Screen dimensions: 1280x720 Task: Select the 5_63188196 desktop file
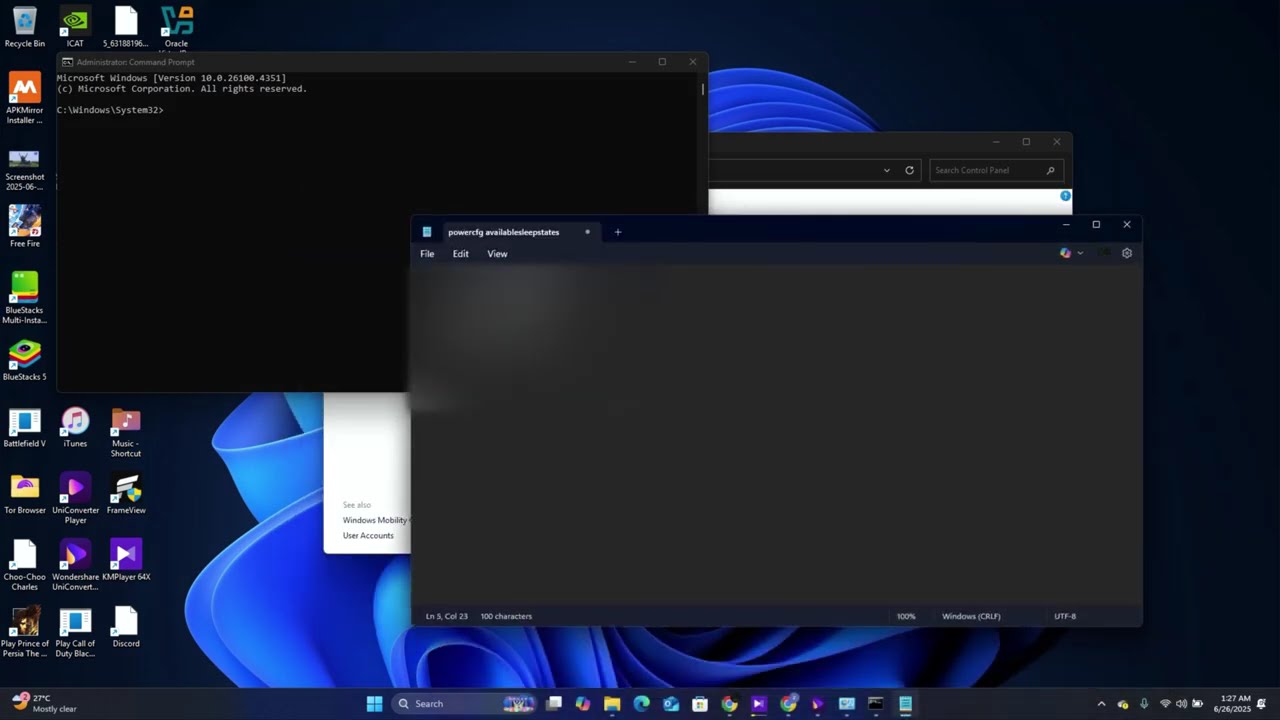[126, 27]
